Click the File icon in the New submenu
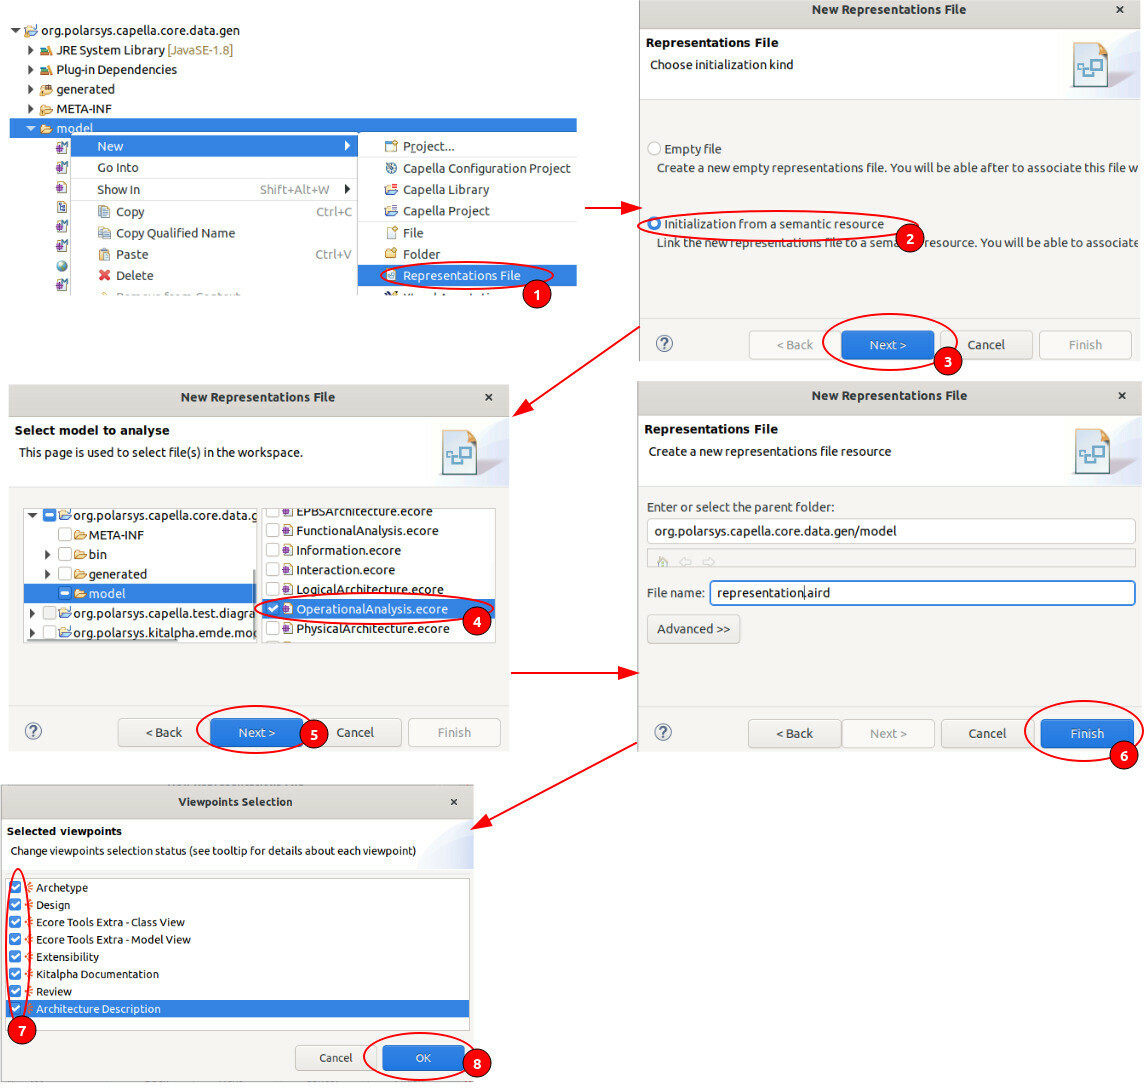1146x1090 pixels. 391,233
